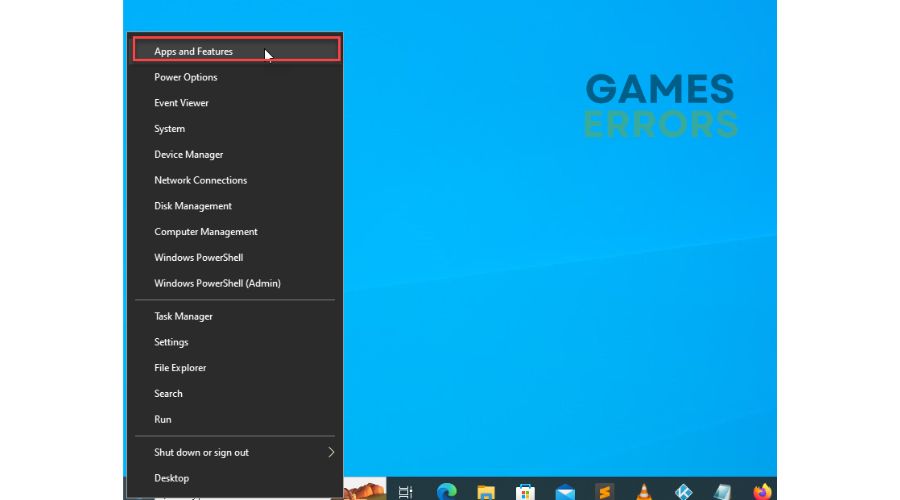Click the search highlight image on taskbar
This screenshot has width=900, height=500.
click(364, 490)
